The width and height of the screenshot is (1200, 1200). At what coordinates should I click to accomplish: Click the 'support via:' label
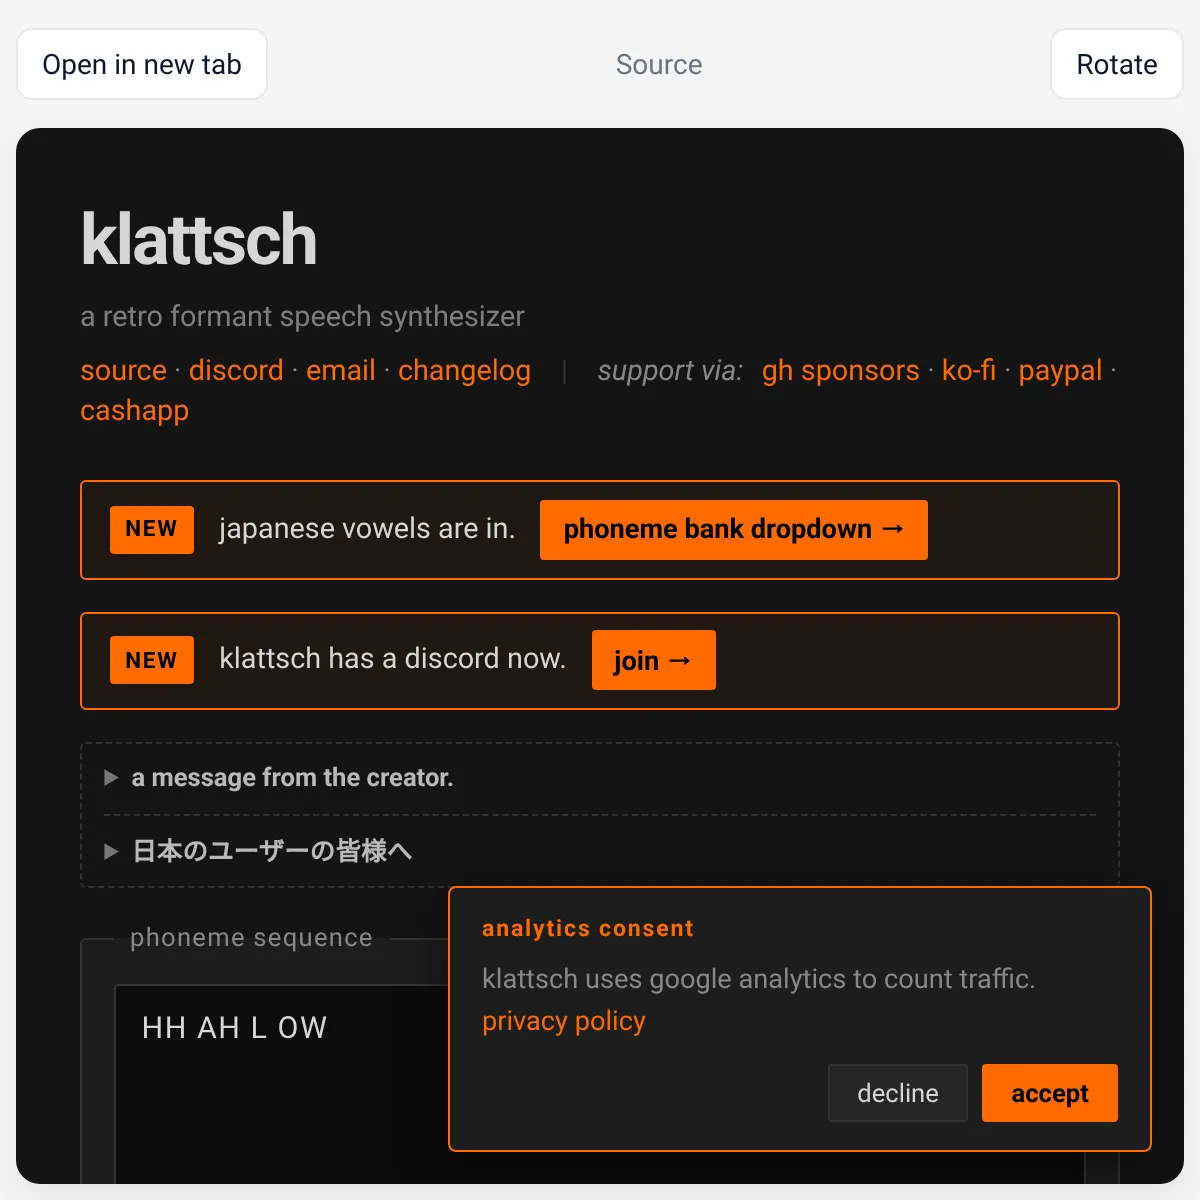670,371
